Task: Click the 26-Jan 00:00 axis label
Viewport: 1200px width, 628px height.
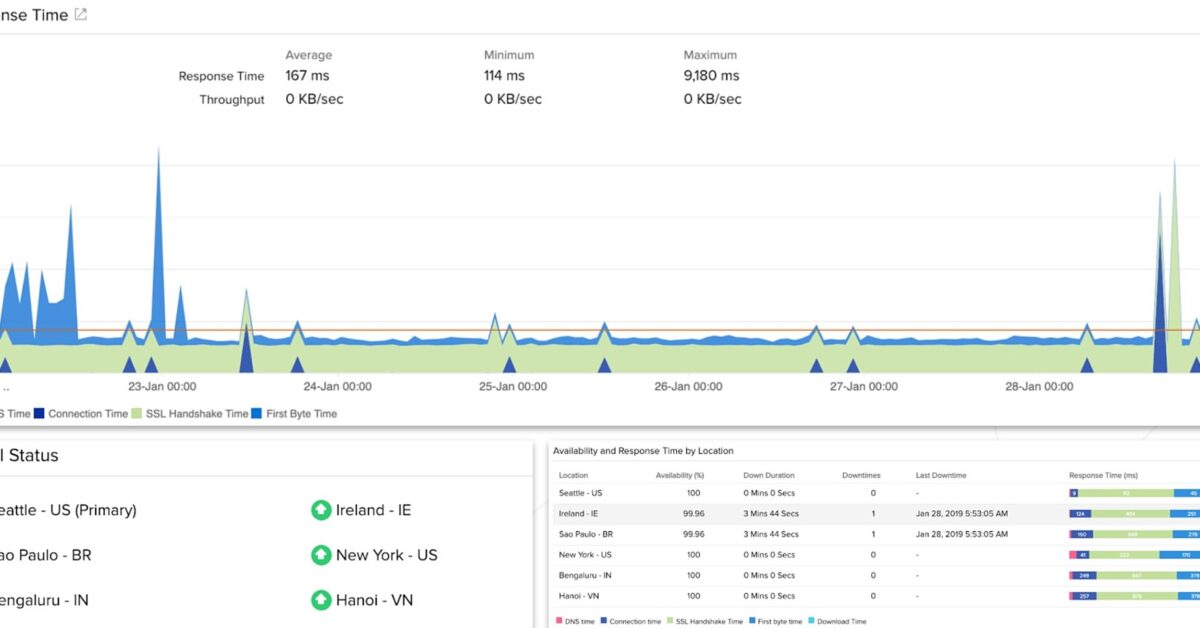Action: [x=686, y=386]
